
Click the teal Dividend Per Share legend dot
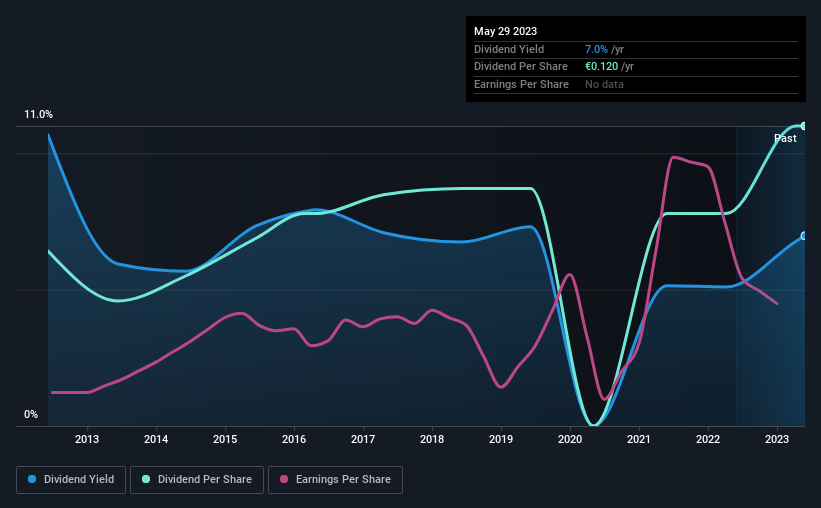(x=146, y=480)
